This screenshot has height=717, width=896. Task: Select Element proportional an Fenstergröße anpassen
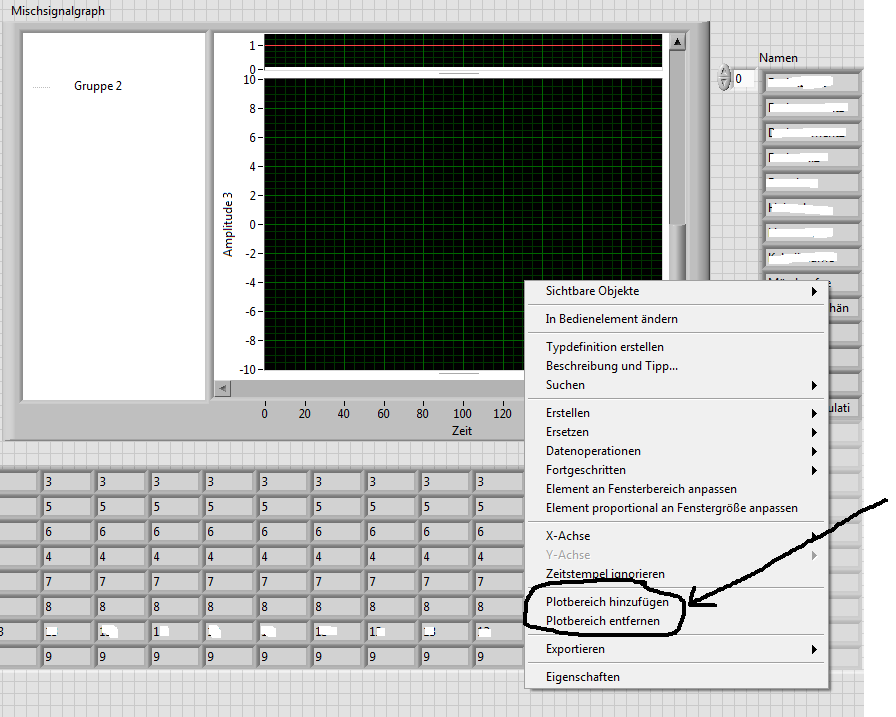[671, 508]
